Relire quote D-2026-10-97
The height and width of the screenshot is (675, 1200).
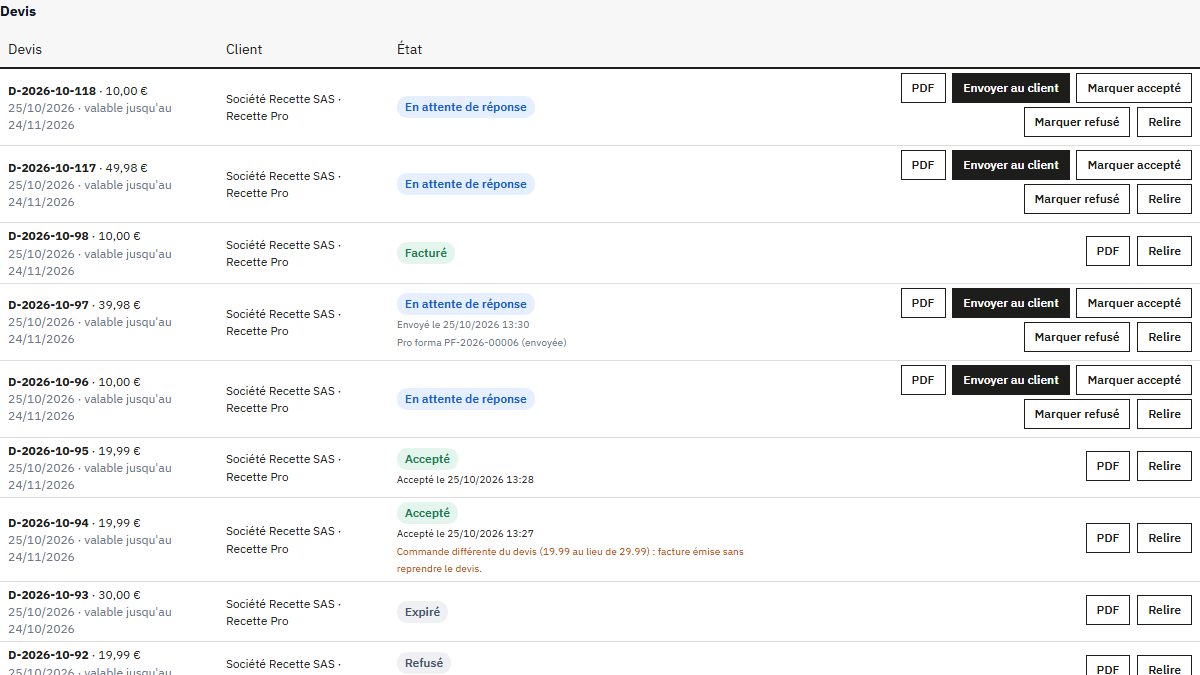tap(1164, 337)
